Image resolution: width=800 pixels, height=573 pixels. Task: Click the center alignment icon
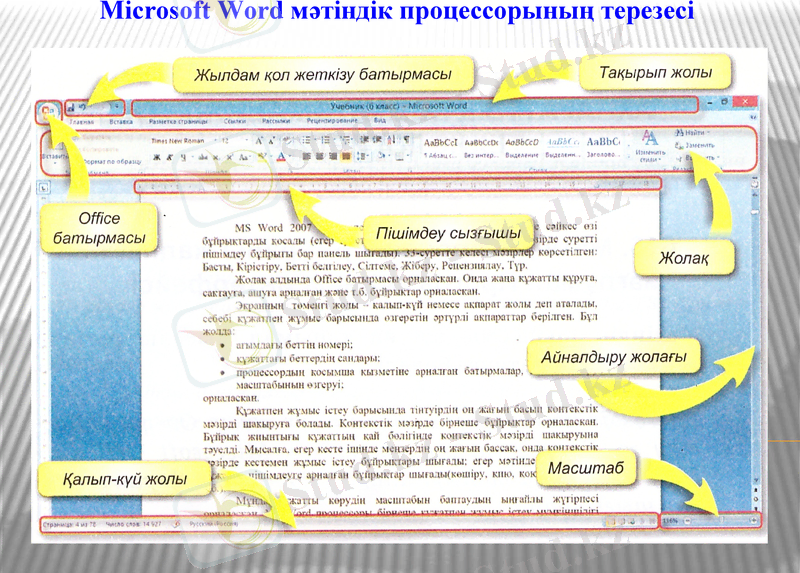pos(320,156)
